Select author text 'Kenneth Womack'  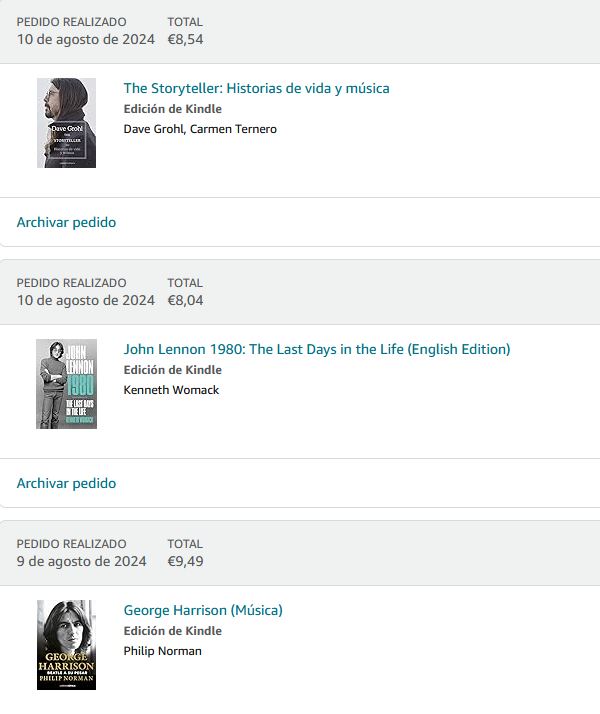coord(171,390)
